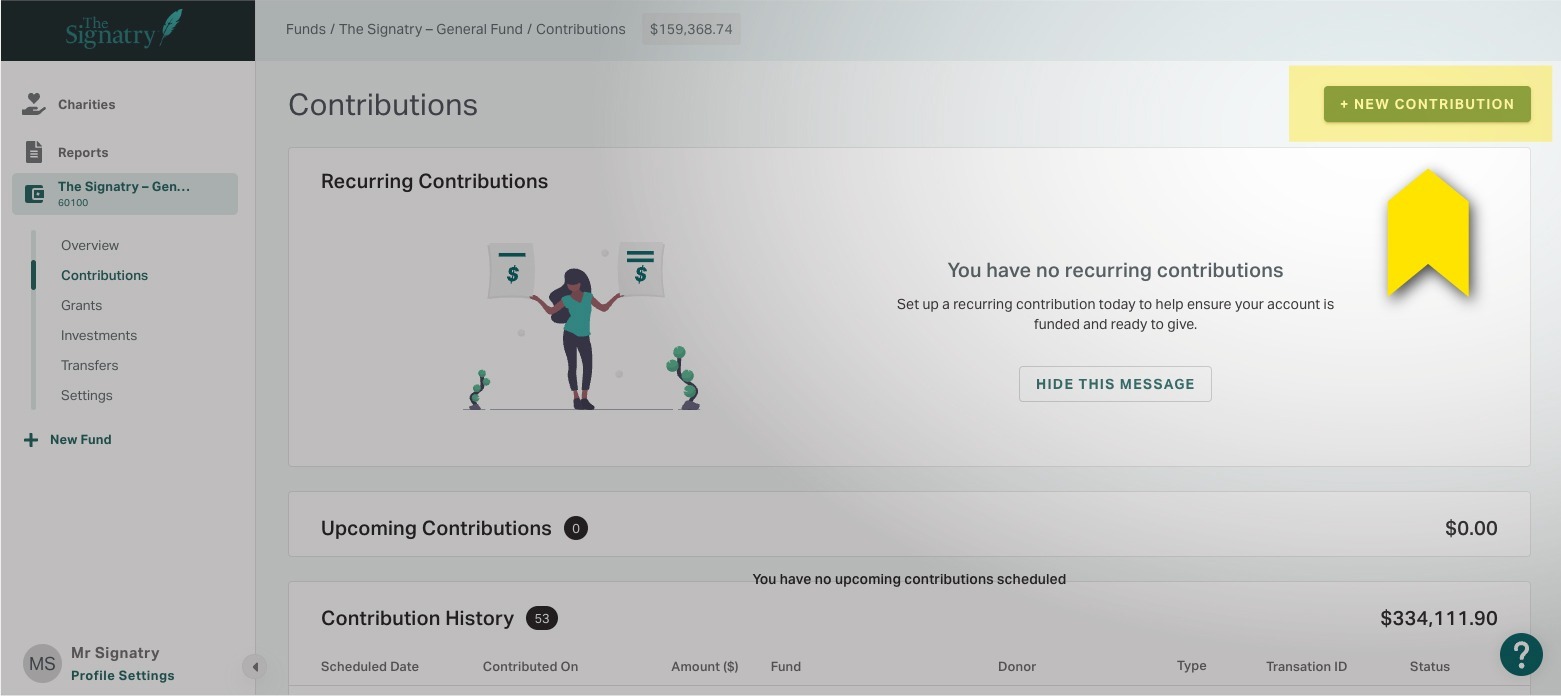Click the breadcrumb path Funds / General Fund

click(x=456, y=29)
